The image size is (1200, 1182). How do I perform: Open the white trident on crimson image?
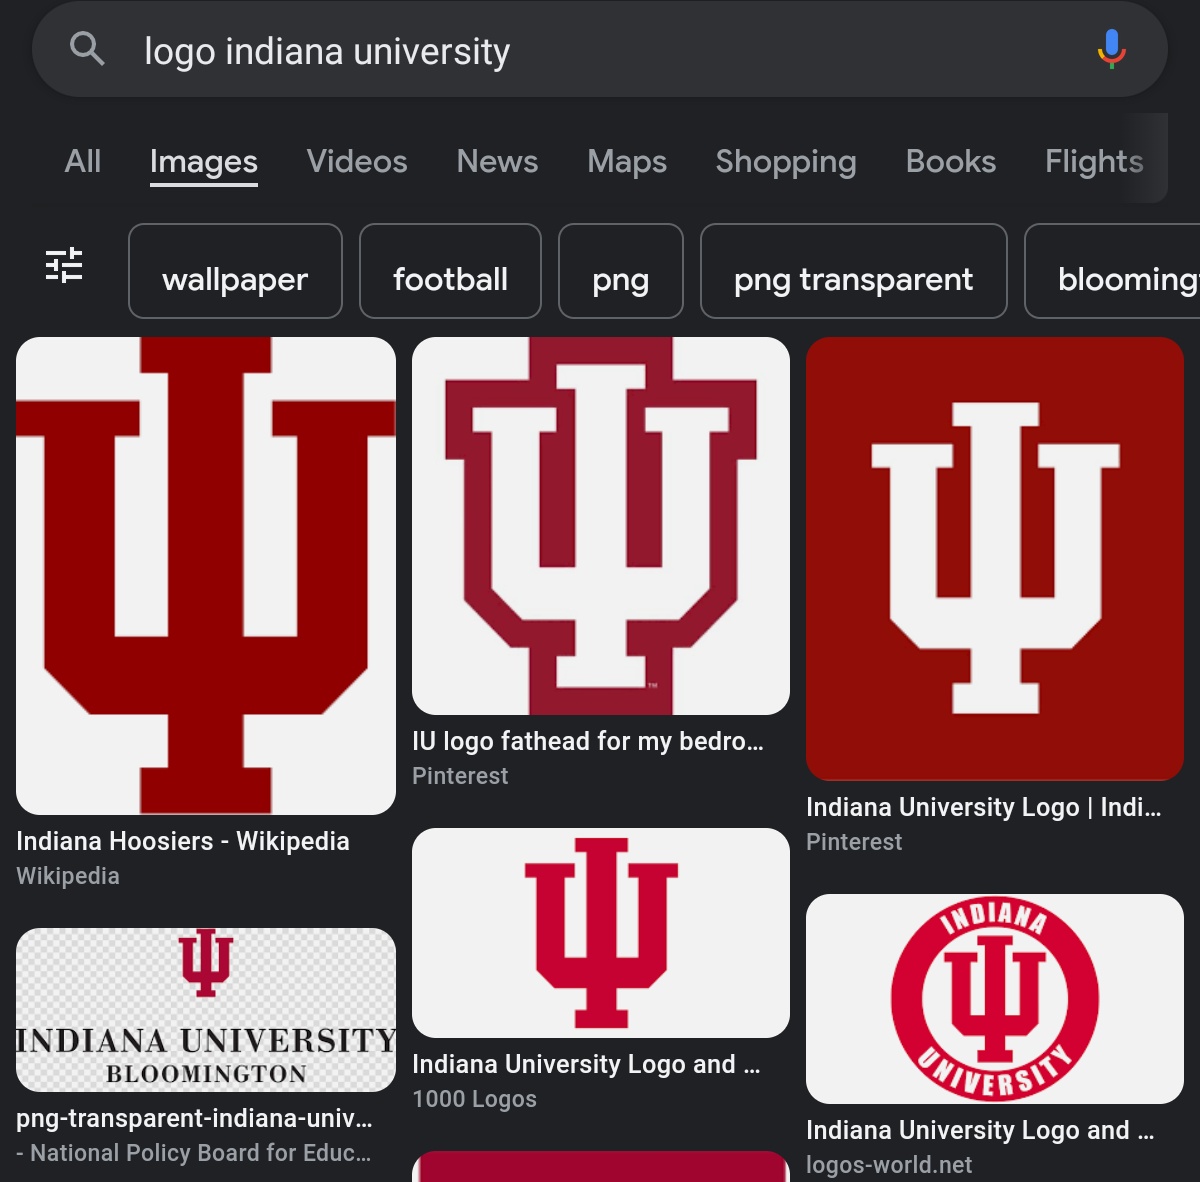point(995,559)
